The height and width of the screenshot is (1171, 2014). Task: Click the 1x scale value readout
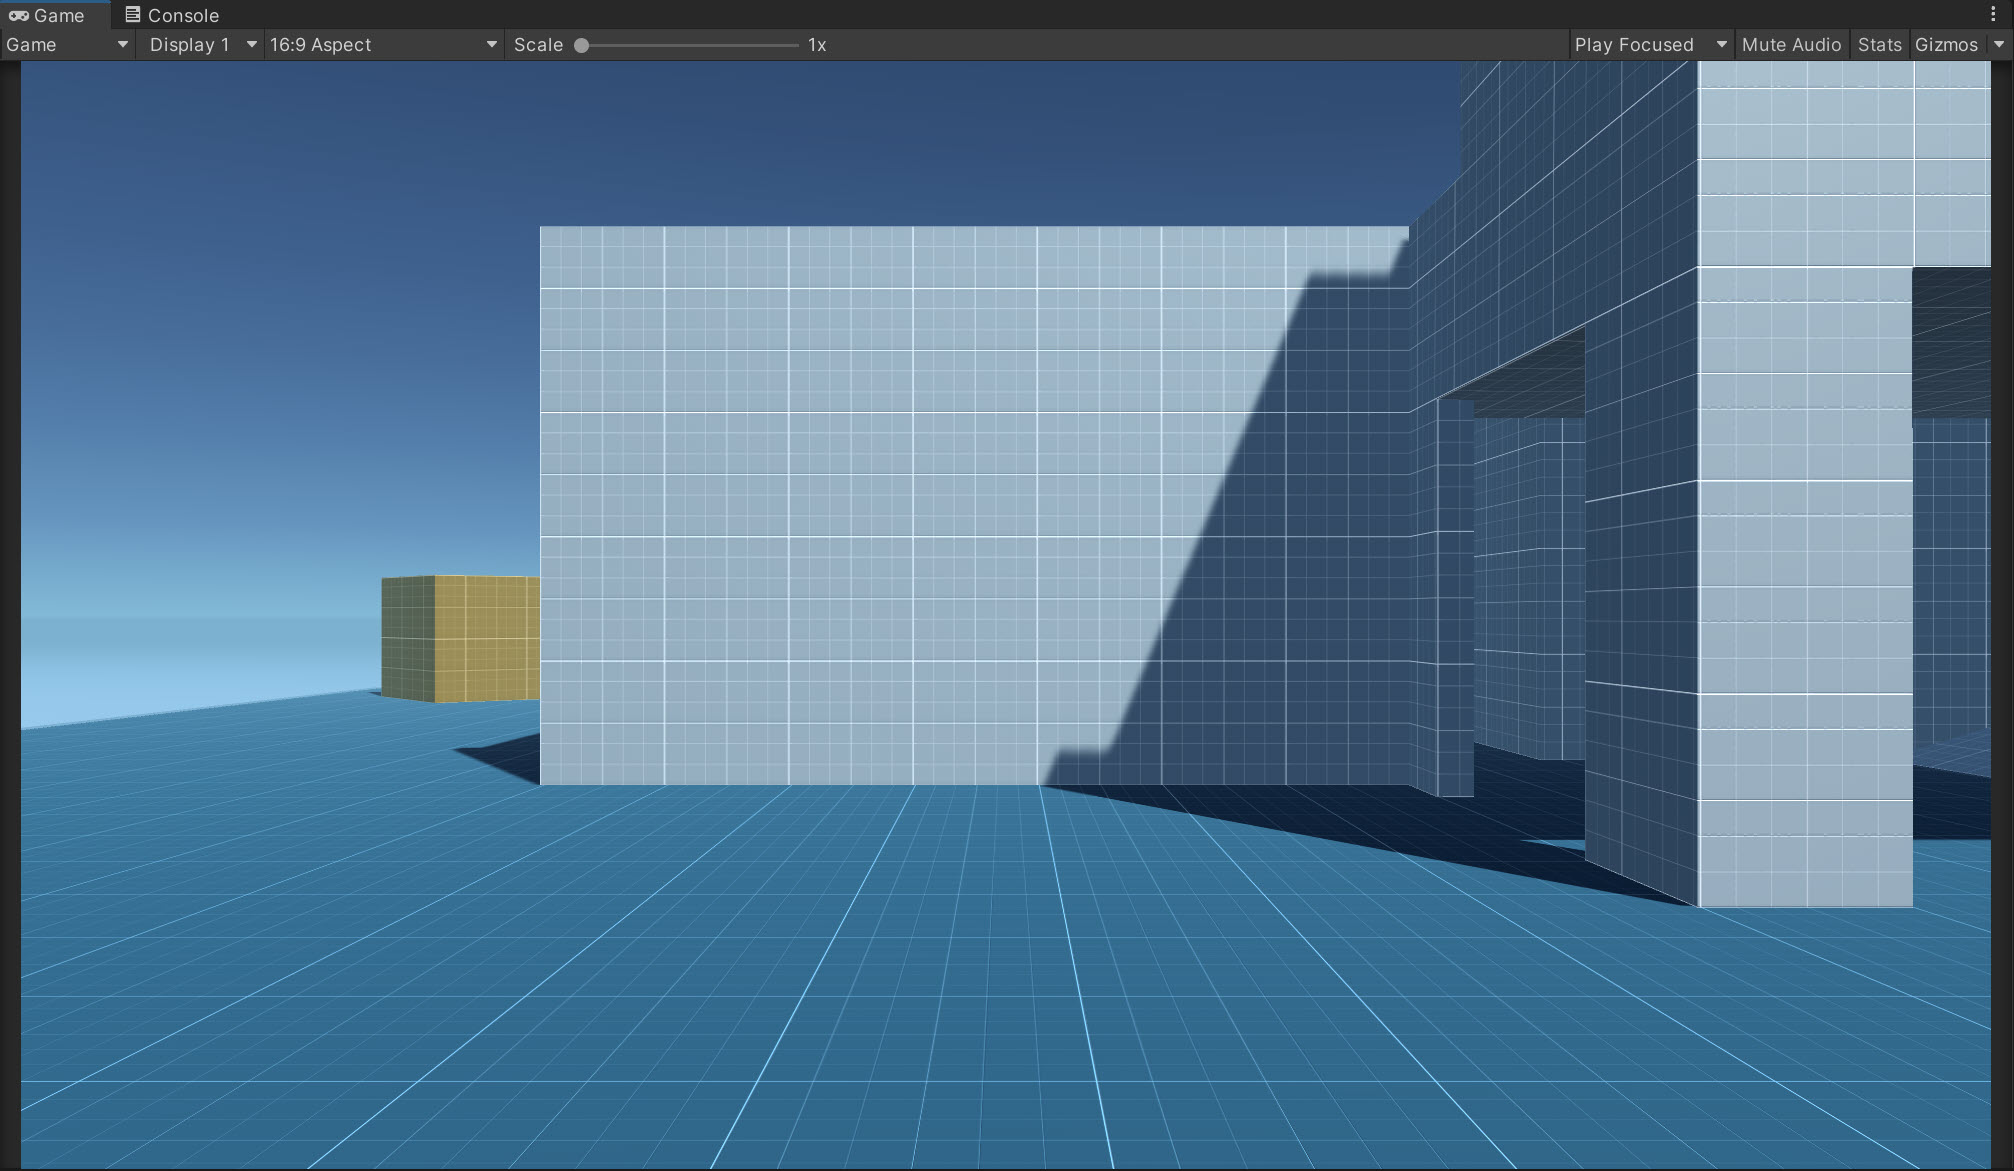pos(817,45)
